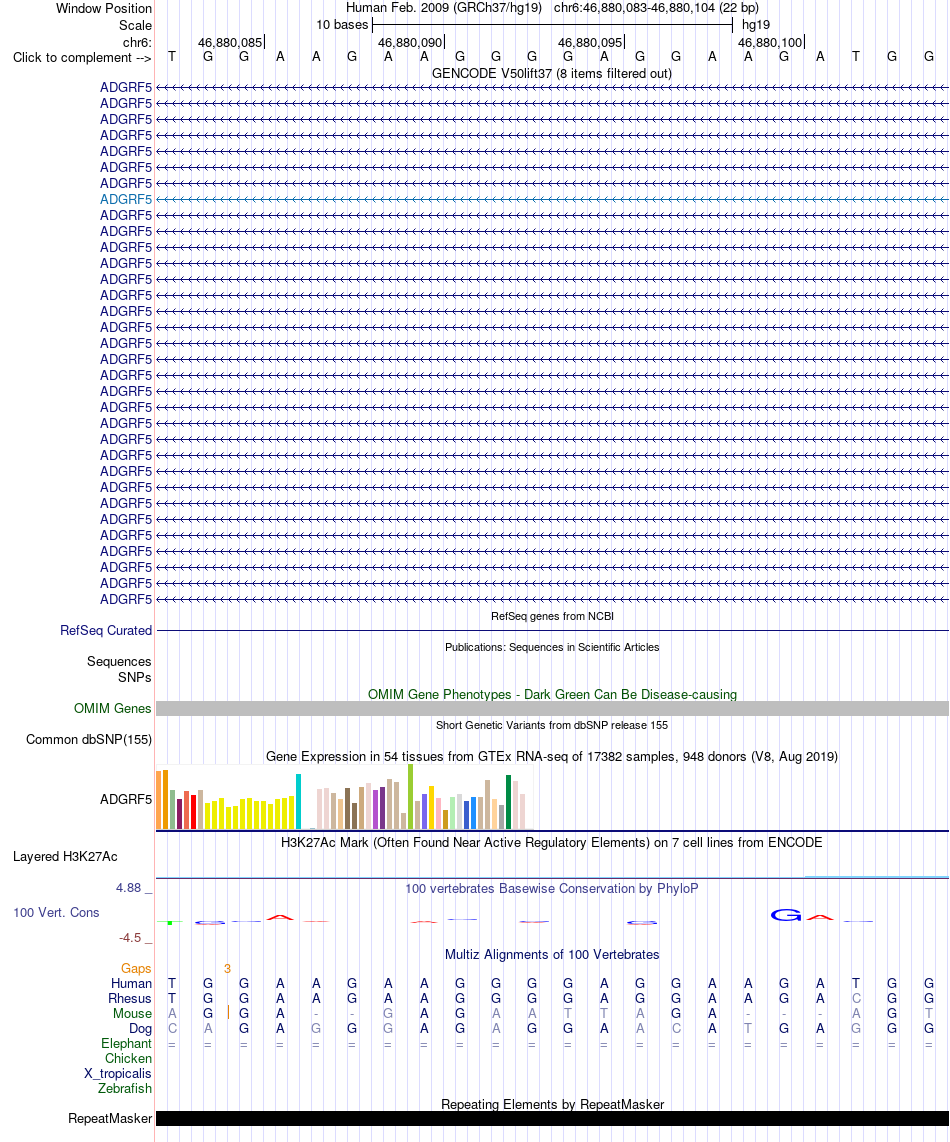Click the chr6:46,880,083-46,880,104 (22 bp) position text
Viewport: 950px width, 1142px height.
tap(656, 8)
